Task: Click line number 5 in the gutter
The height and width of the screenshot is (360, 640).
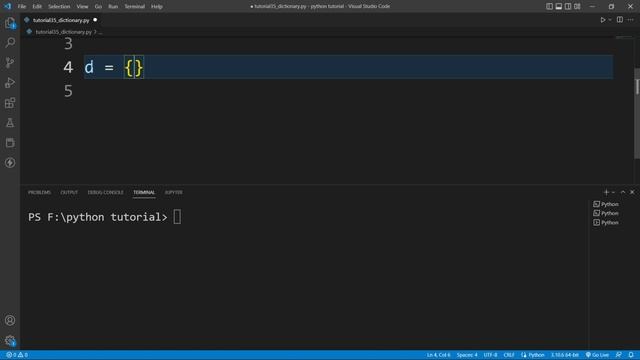Action: coord(68,91)
